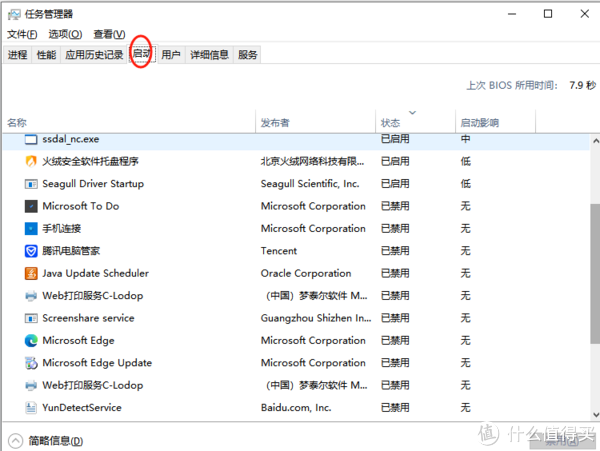The image size is (600, 451).
Task: Select the 火绒安全软件托盘程序 entry
Action: point(90,161)
